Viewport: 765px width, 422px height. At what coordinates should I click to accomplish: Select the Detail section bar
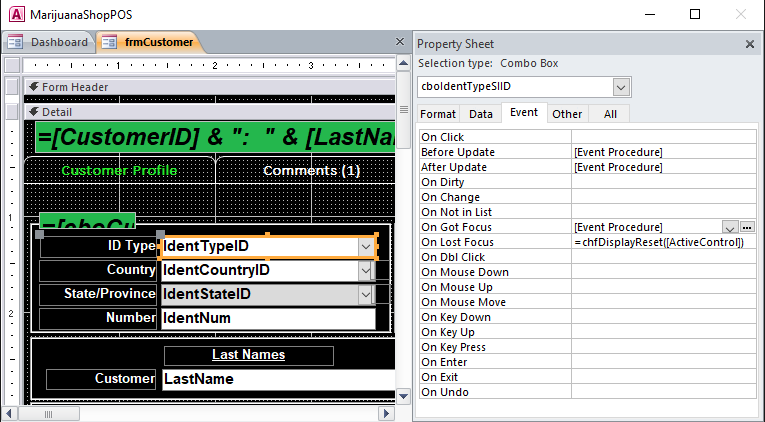click(200, 112)
